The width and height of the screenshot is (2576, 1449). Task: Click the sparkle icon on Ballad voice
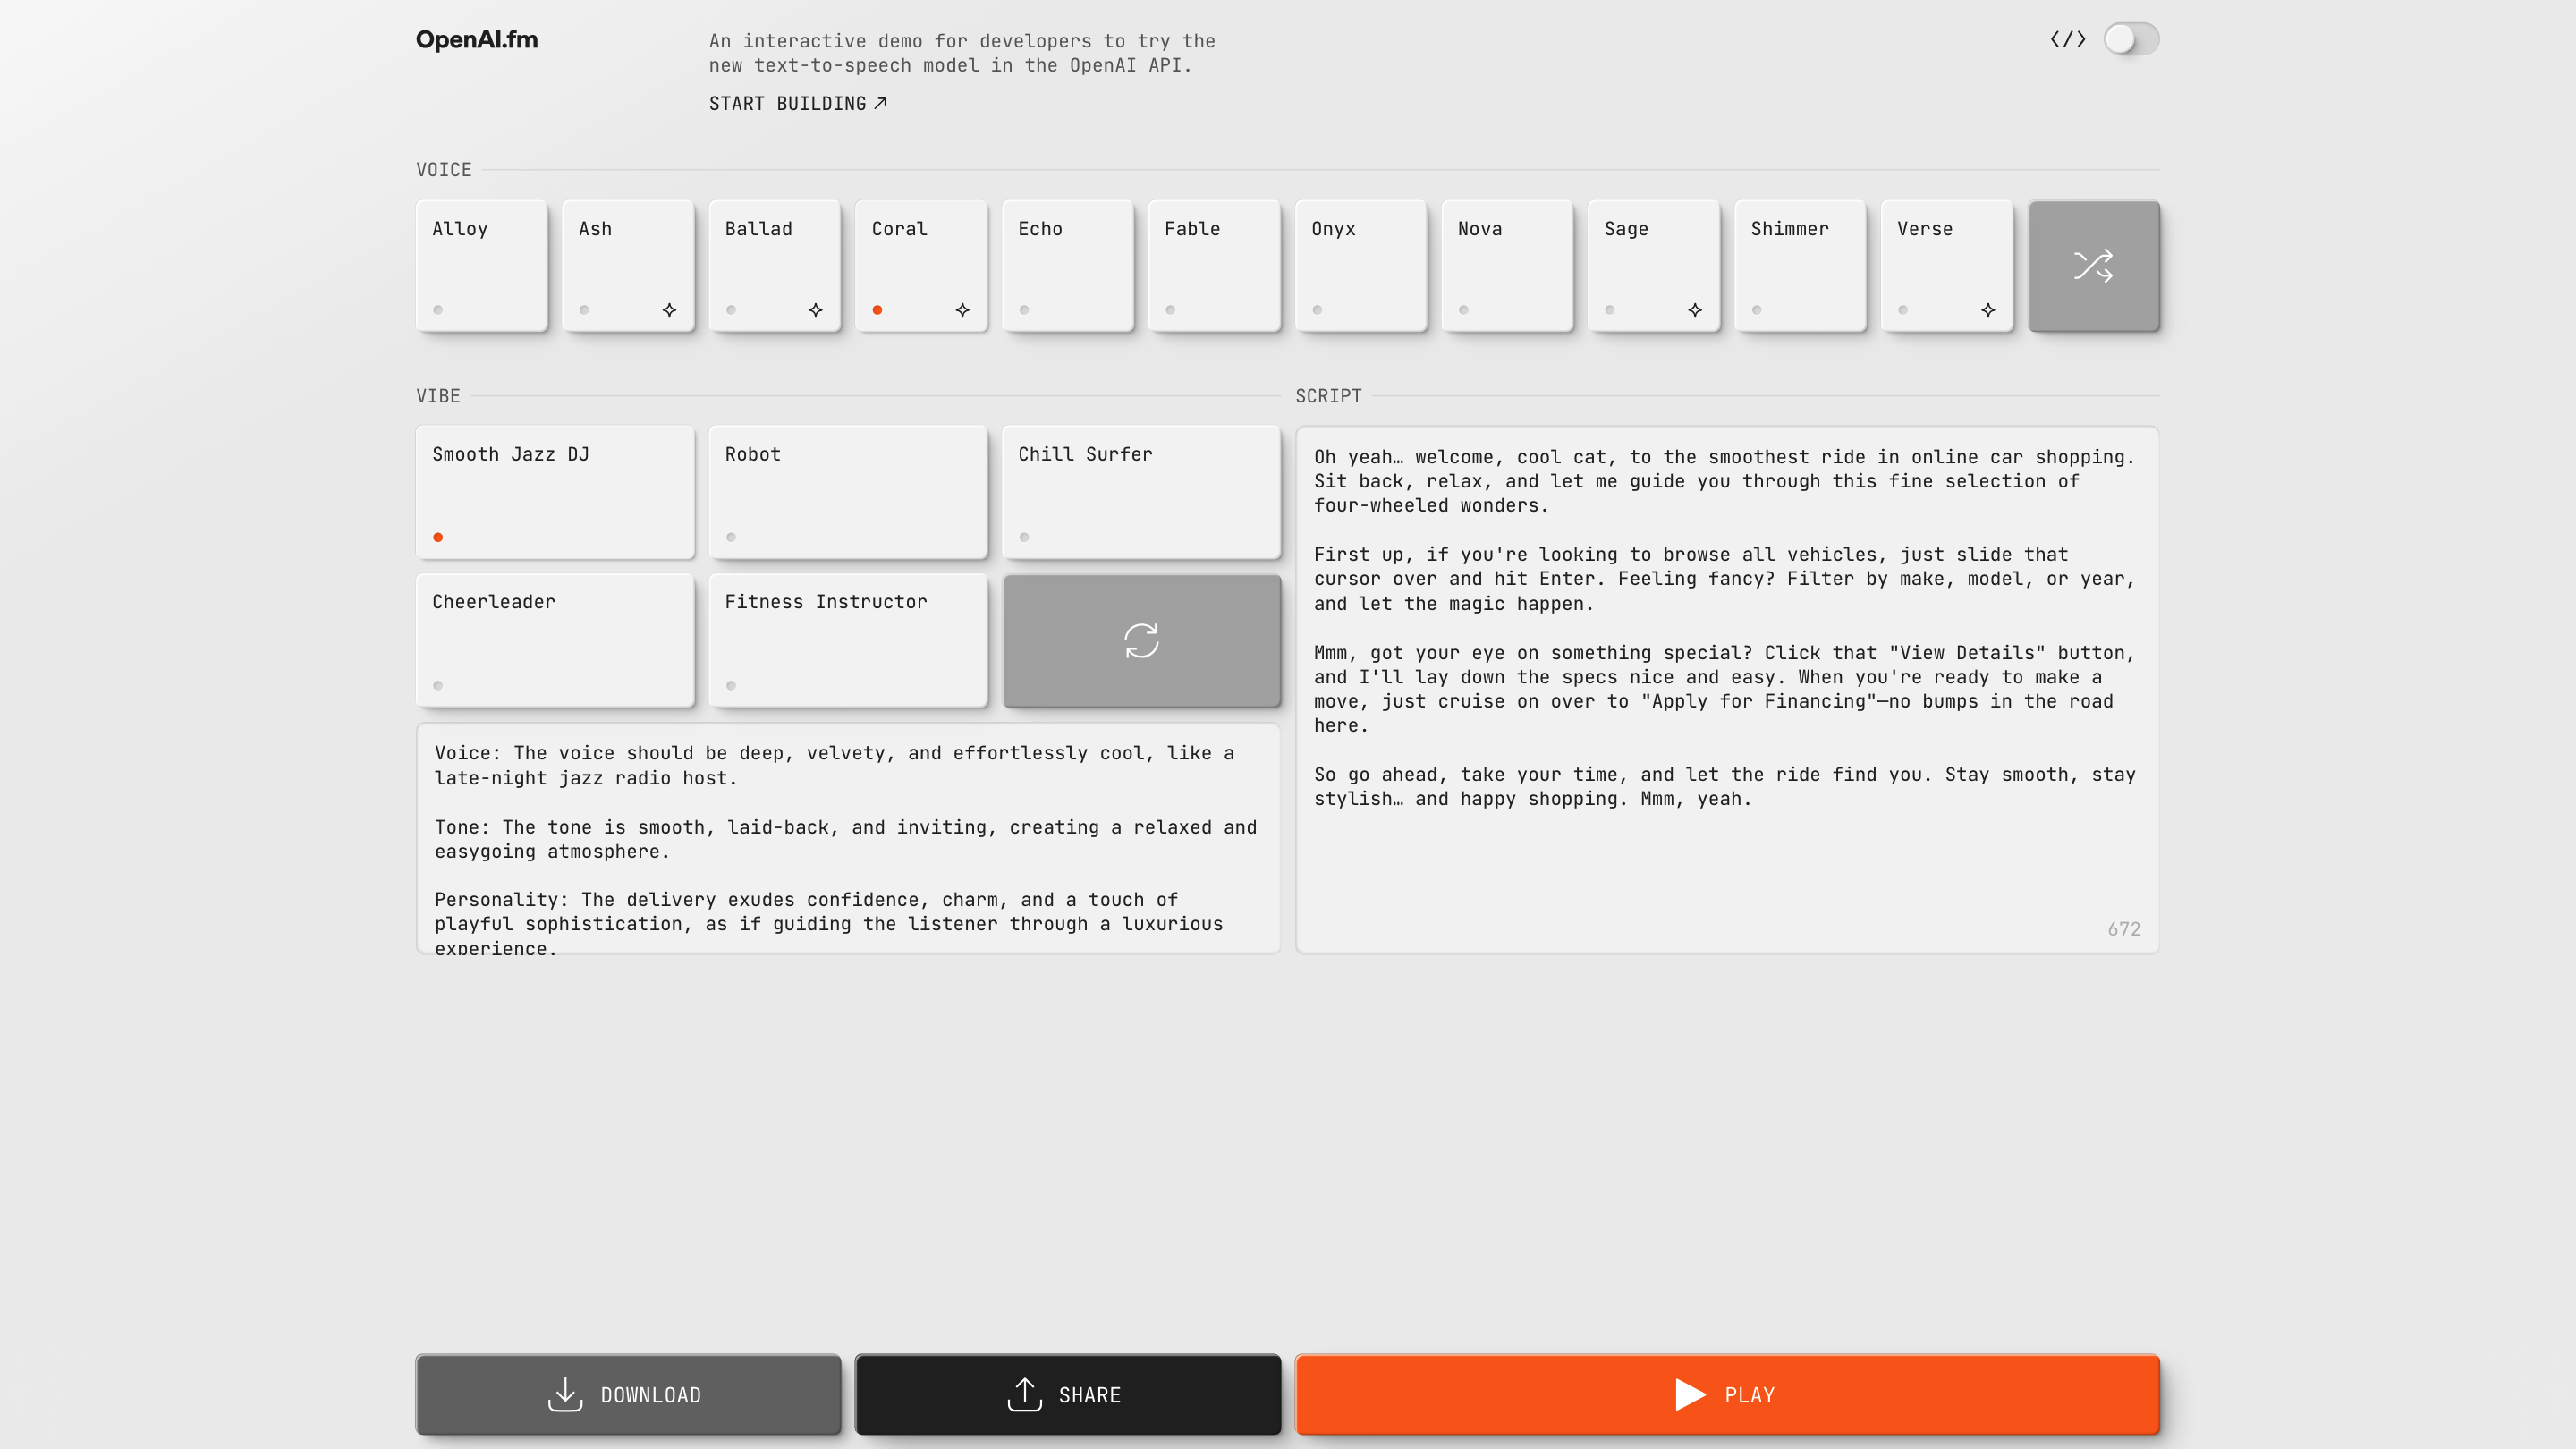(x=815, y=310)
